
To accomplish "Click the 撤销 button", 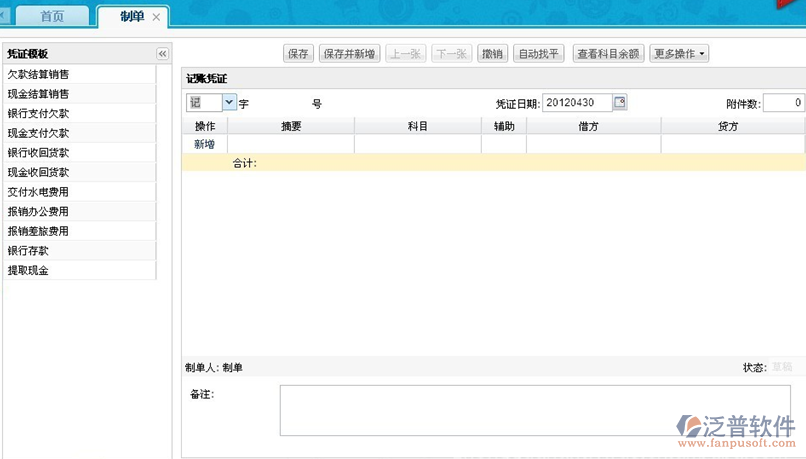I will tap(491, 54).
